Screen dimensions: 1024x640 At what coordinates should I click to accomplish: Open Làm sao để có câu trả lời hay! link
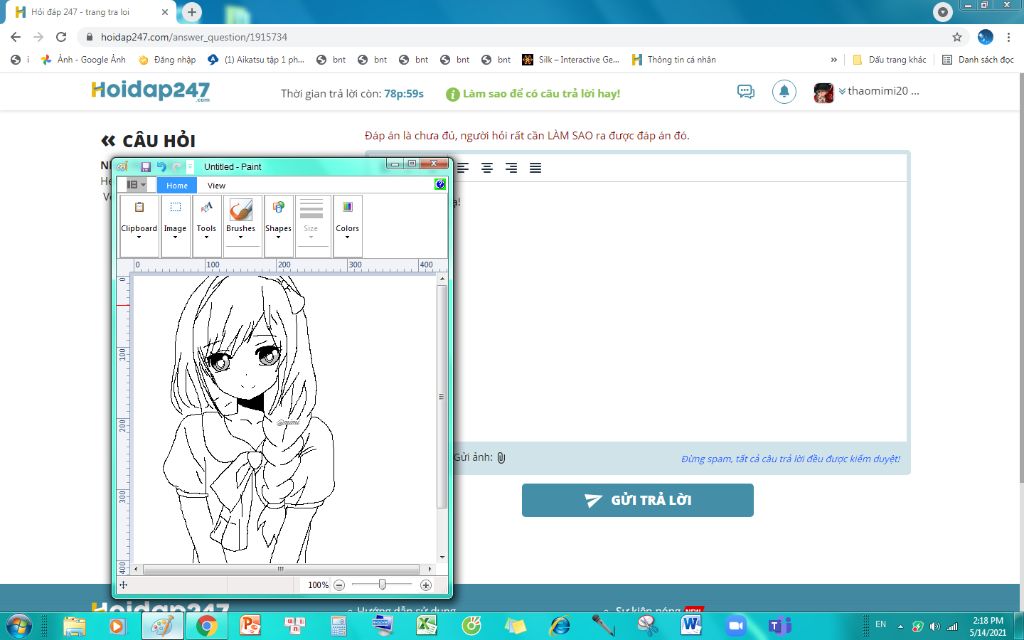tap(533, 94)
